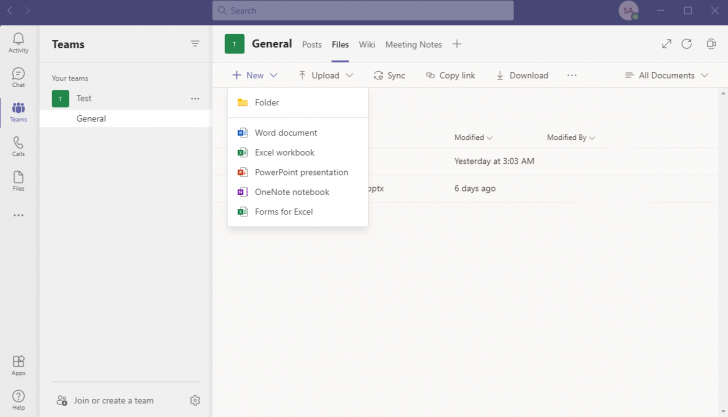Add a new tab with plus icon
728x417 pixels.
click(x=457, y=44)
